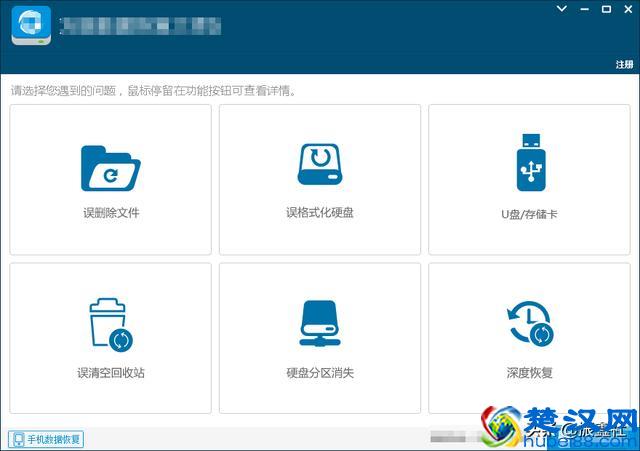
Task: Choose the 误格式化硬盘 option label
Action: 319,213
